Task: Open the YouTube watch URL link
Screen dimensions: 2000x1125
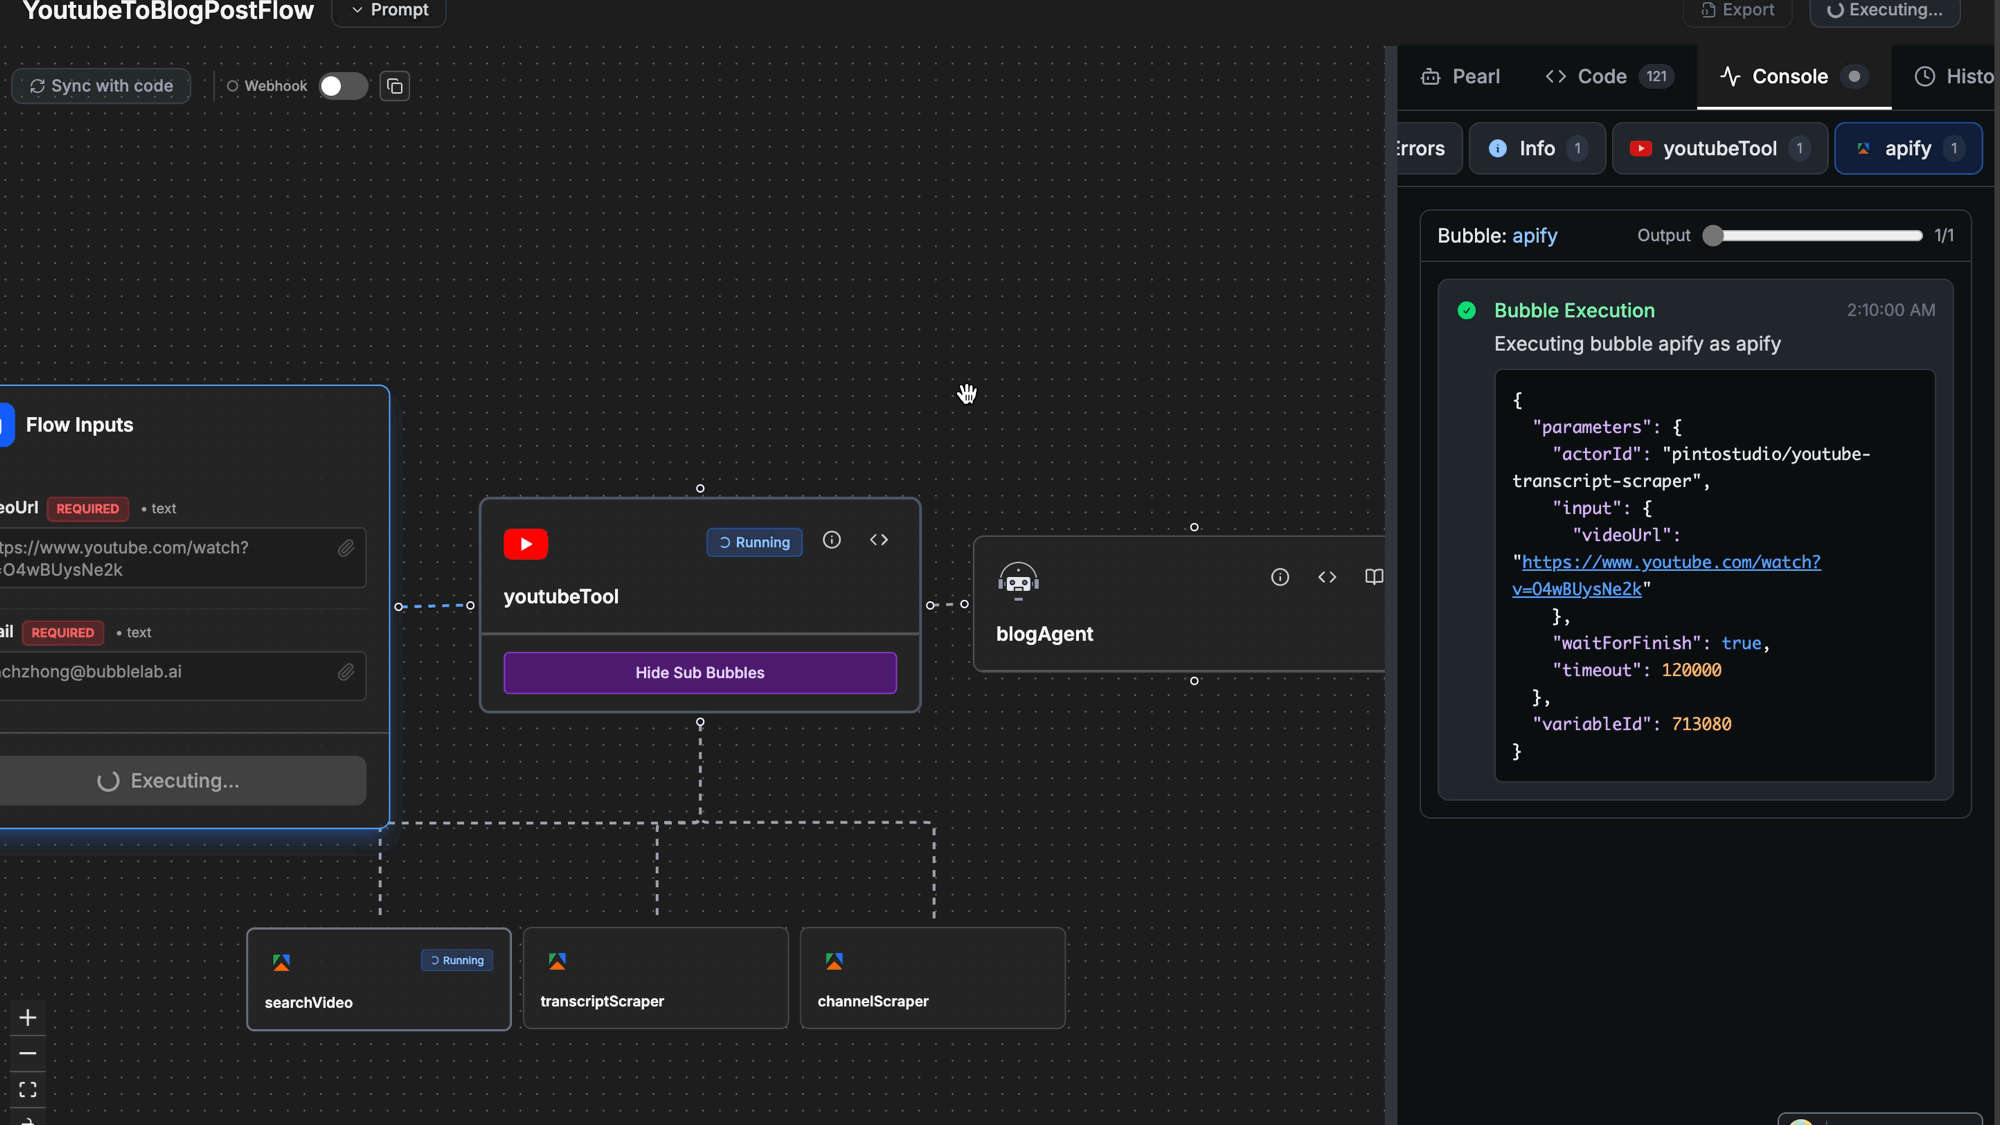Action: tap(1670, 563)
